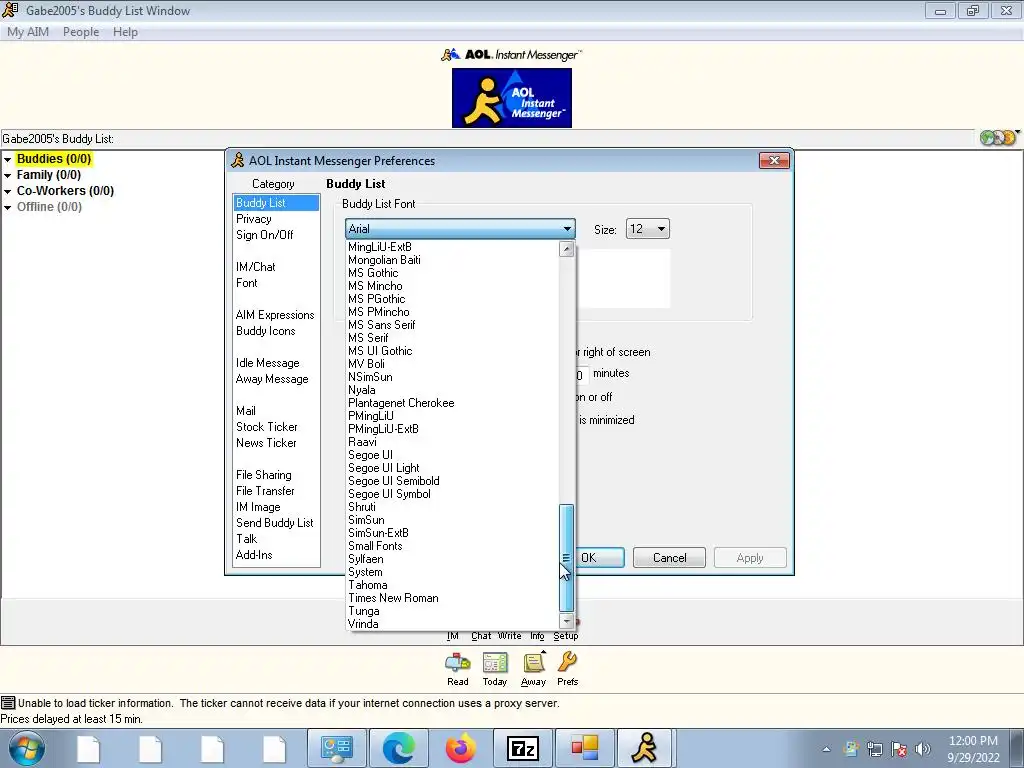The height and width of the screenshot is (768, 1024).
Task: Select the Send Buddy List category
Action: pos(274,522)
